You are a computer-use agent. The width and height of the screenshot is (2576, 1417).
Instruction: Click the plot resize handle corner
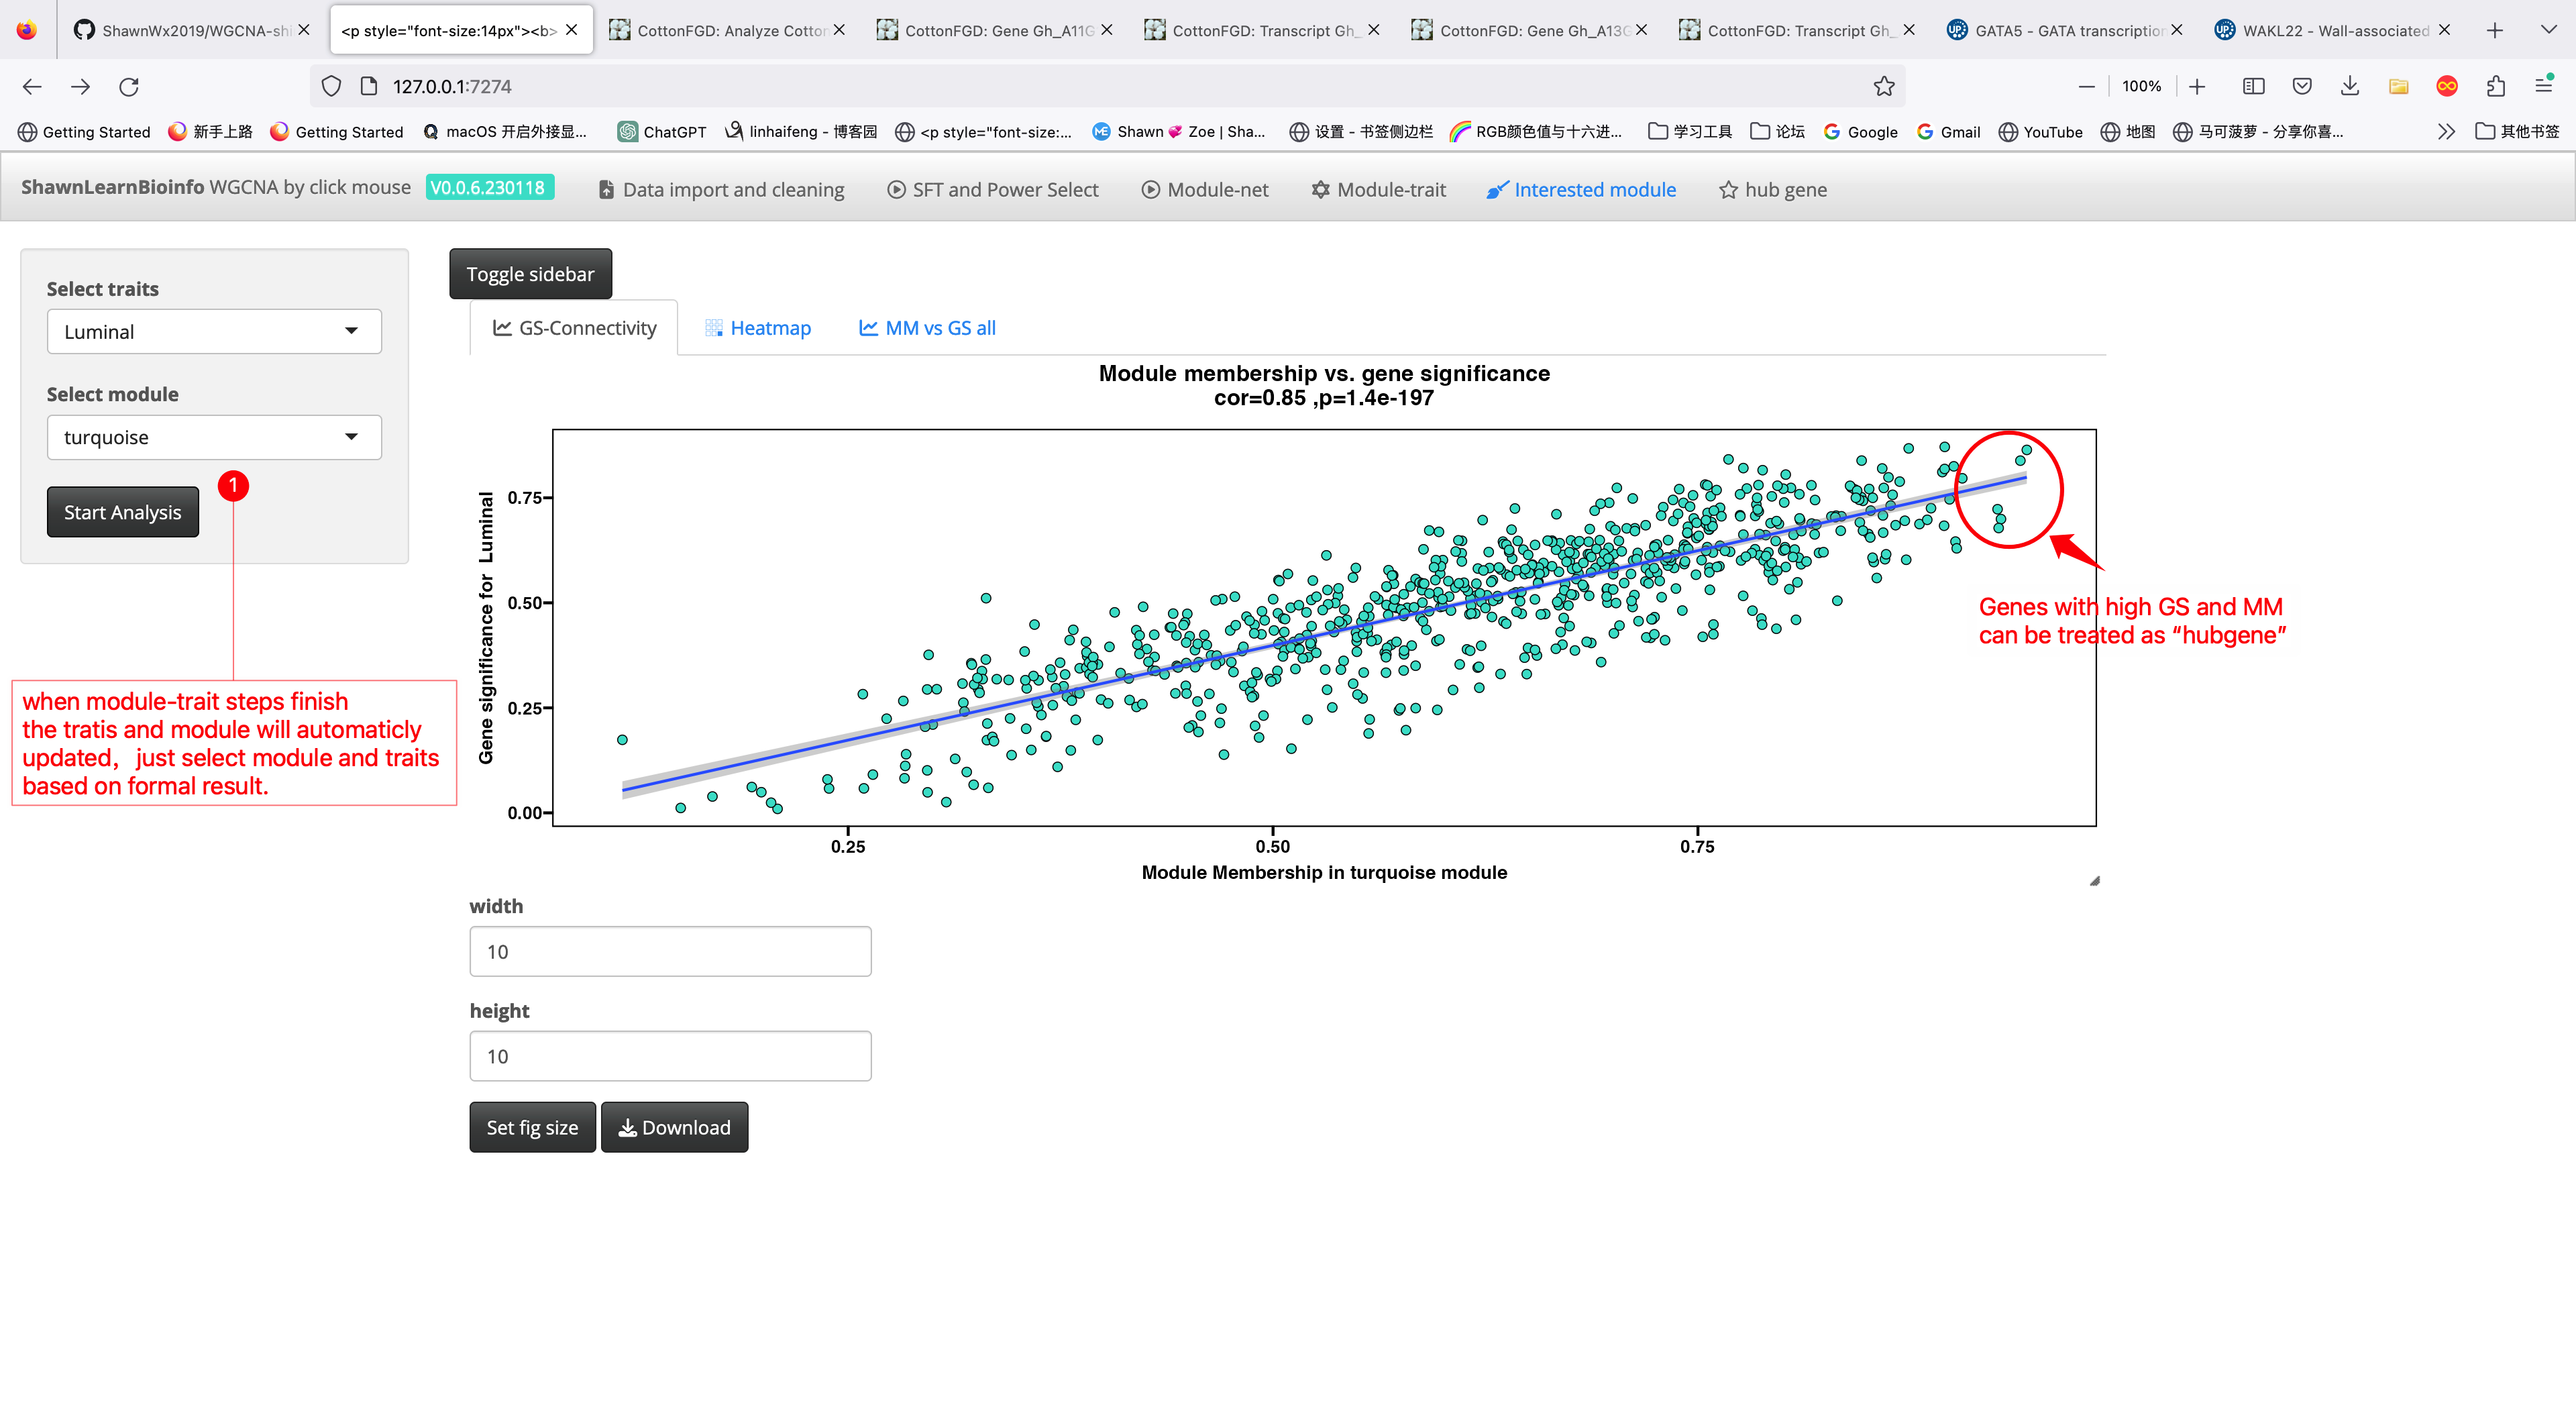pos(2094,881)
